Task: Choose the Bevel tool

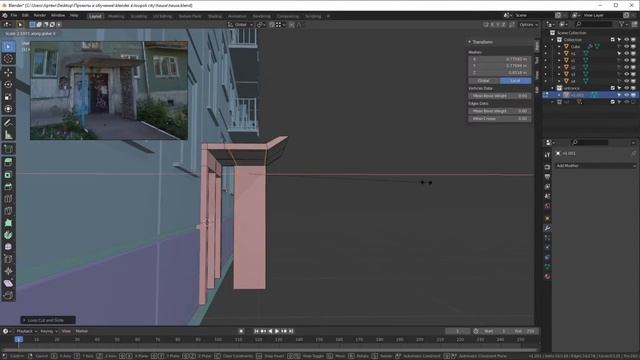Action: (8, 187)
